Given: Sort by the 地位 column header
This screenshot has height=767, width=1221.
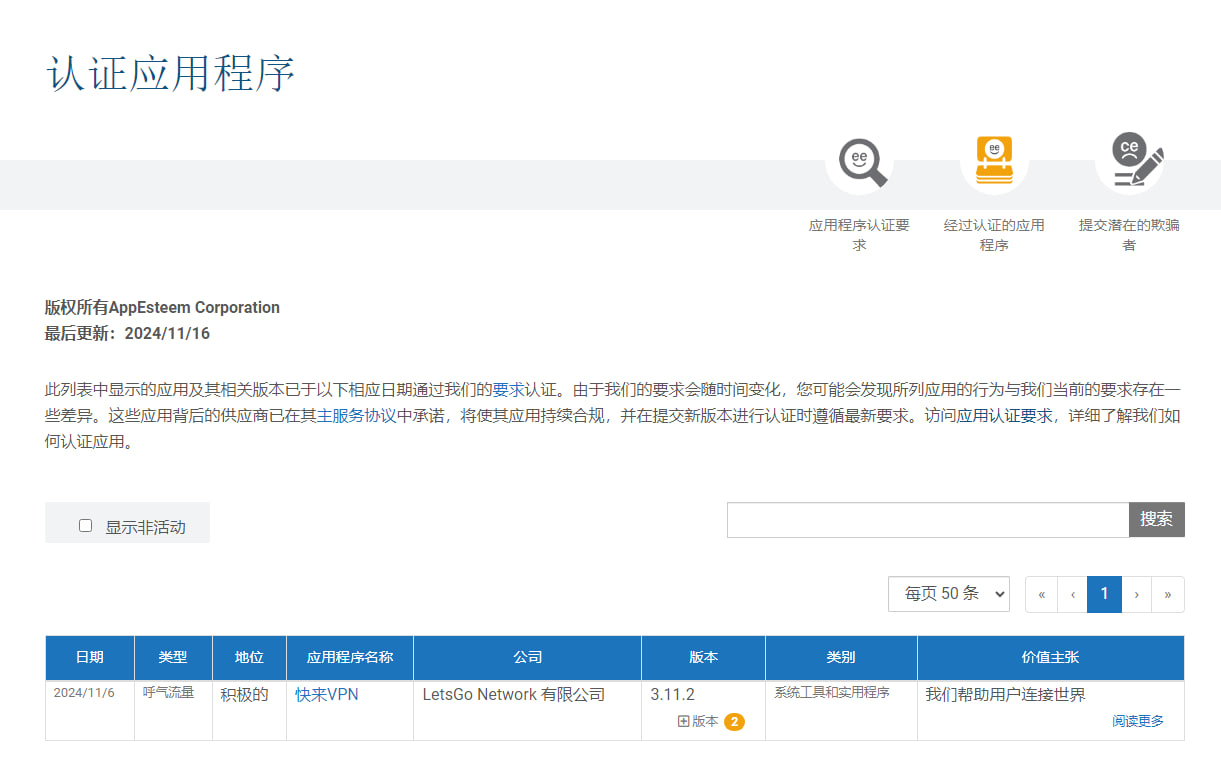Looking at the screenshot, I should pos(249,658).
